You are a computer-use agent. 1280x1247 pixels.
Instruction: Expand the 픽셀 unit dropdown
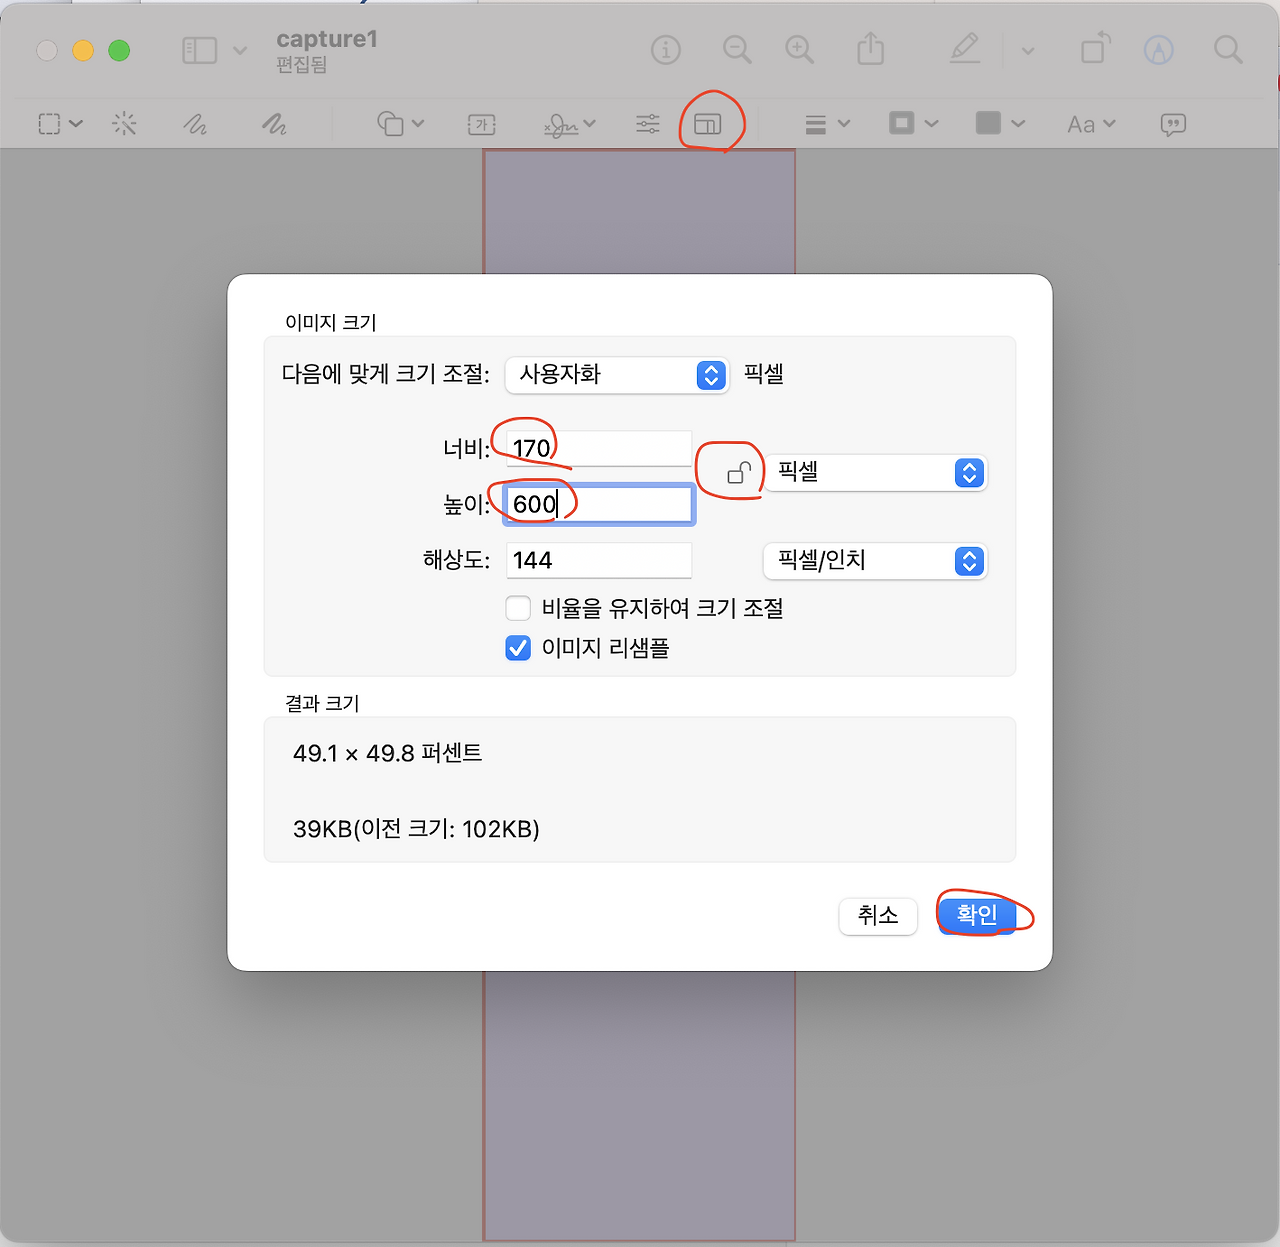tap(875, 473)
